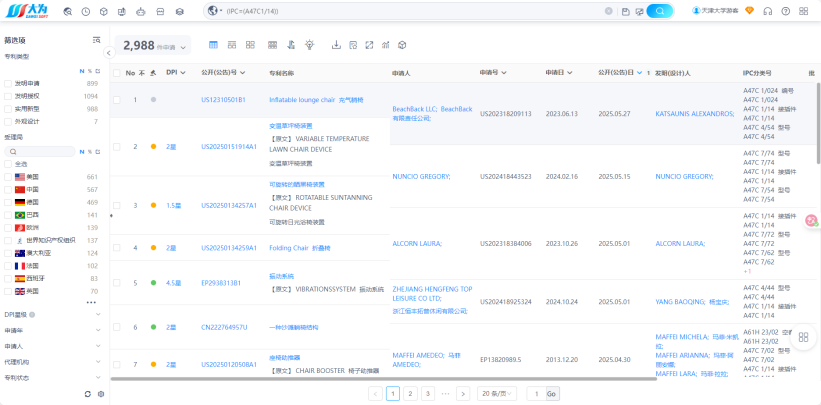Viewport: 821px width, 405px height.
Task: Open the orange diamond VIP icon
Action: pos(749,10)
